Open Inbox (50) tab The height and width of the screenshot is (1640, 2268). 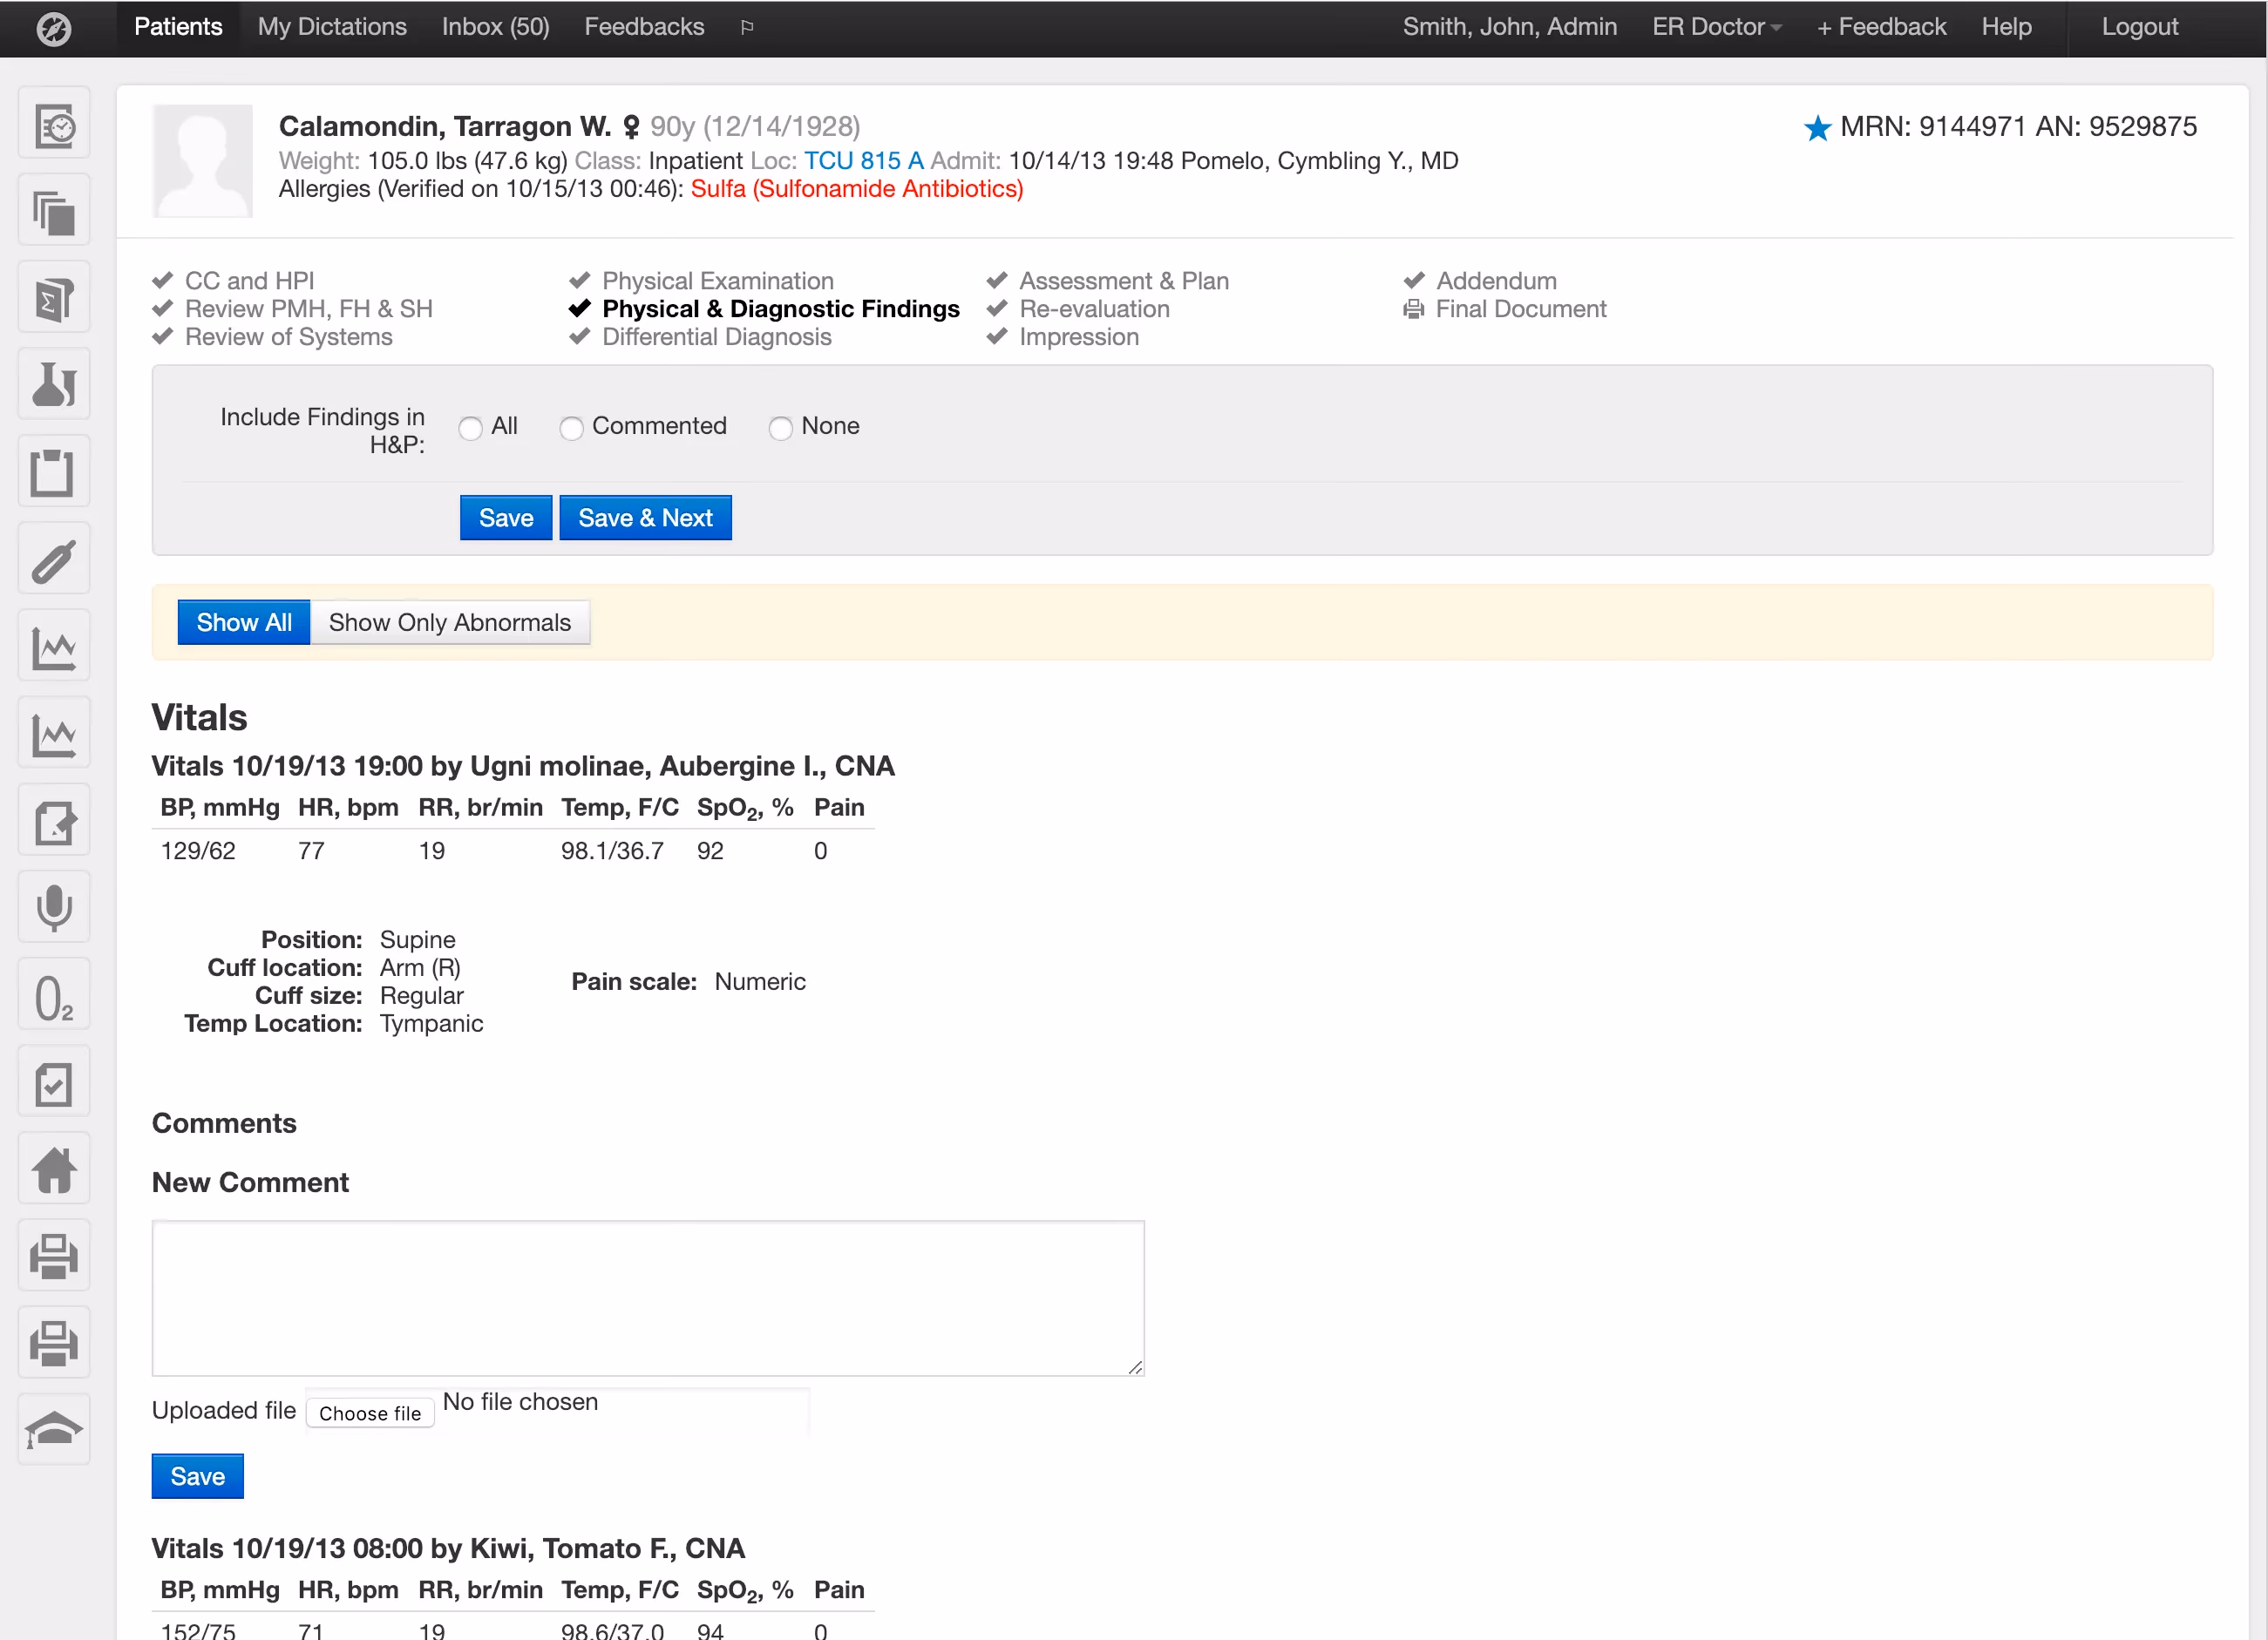[496, 27]
